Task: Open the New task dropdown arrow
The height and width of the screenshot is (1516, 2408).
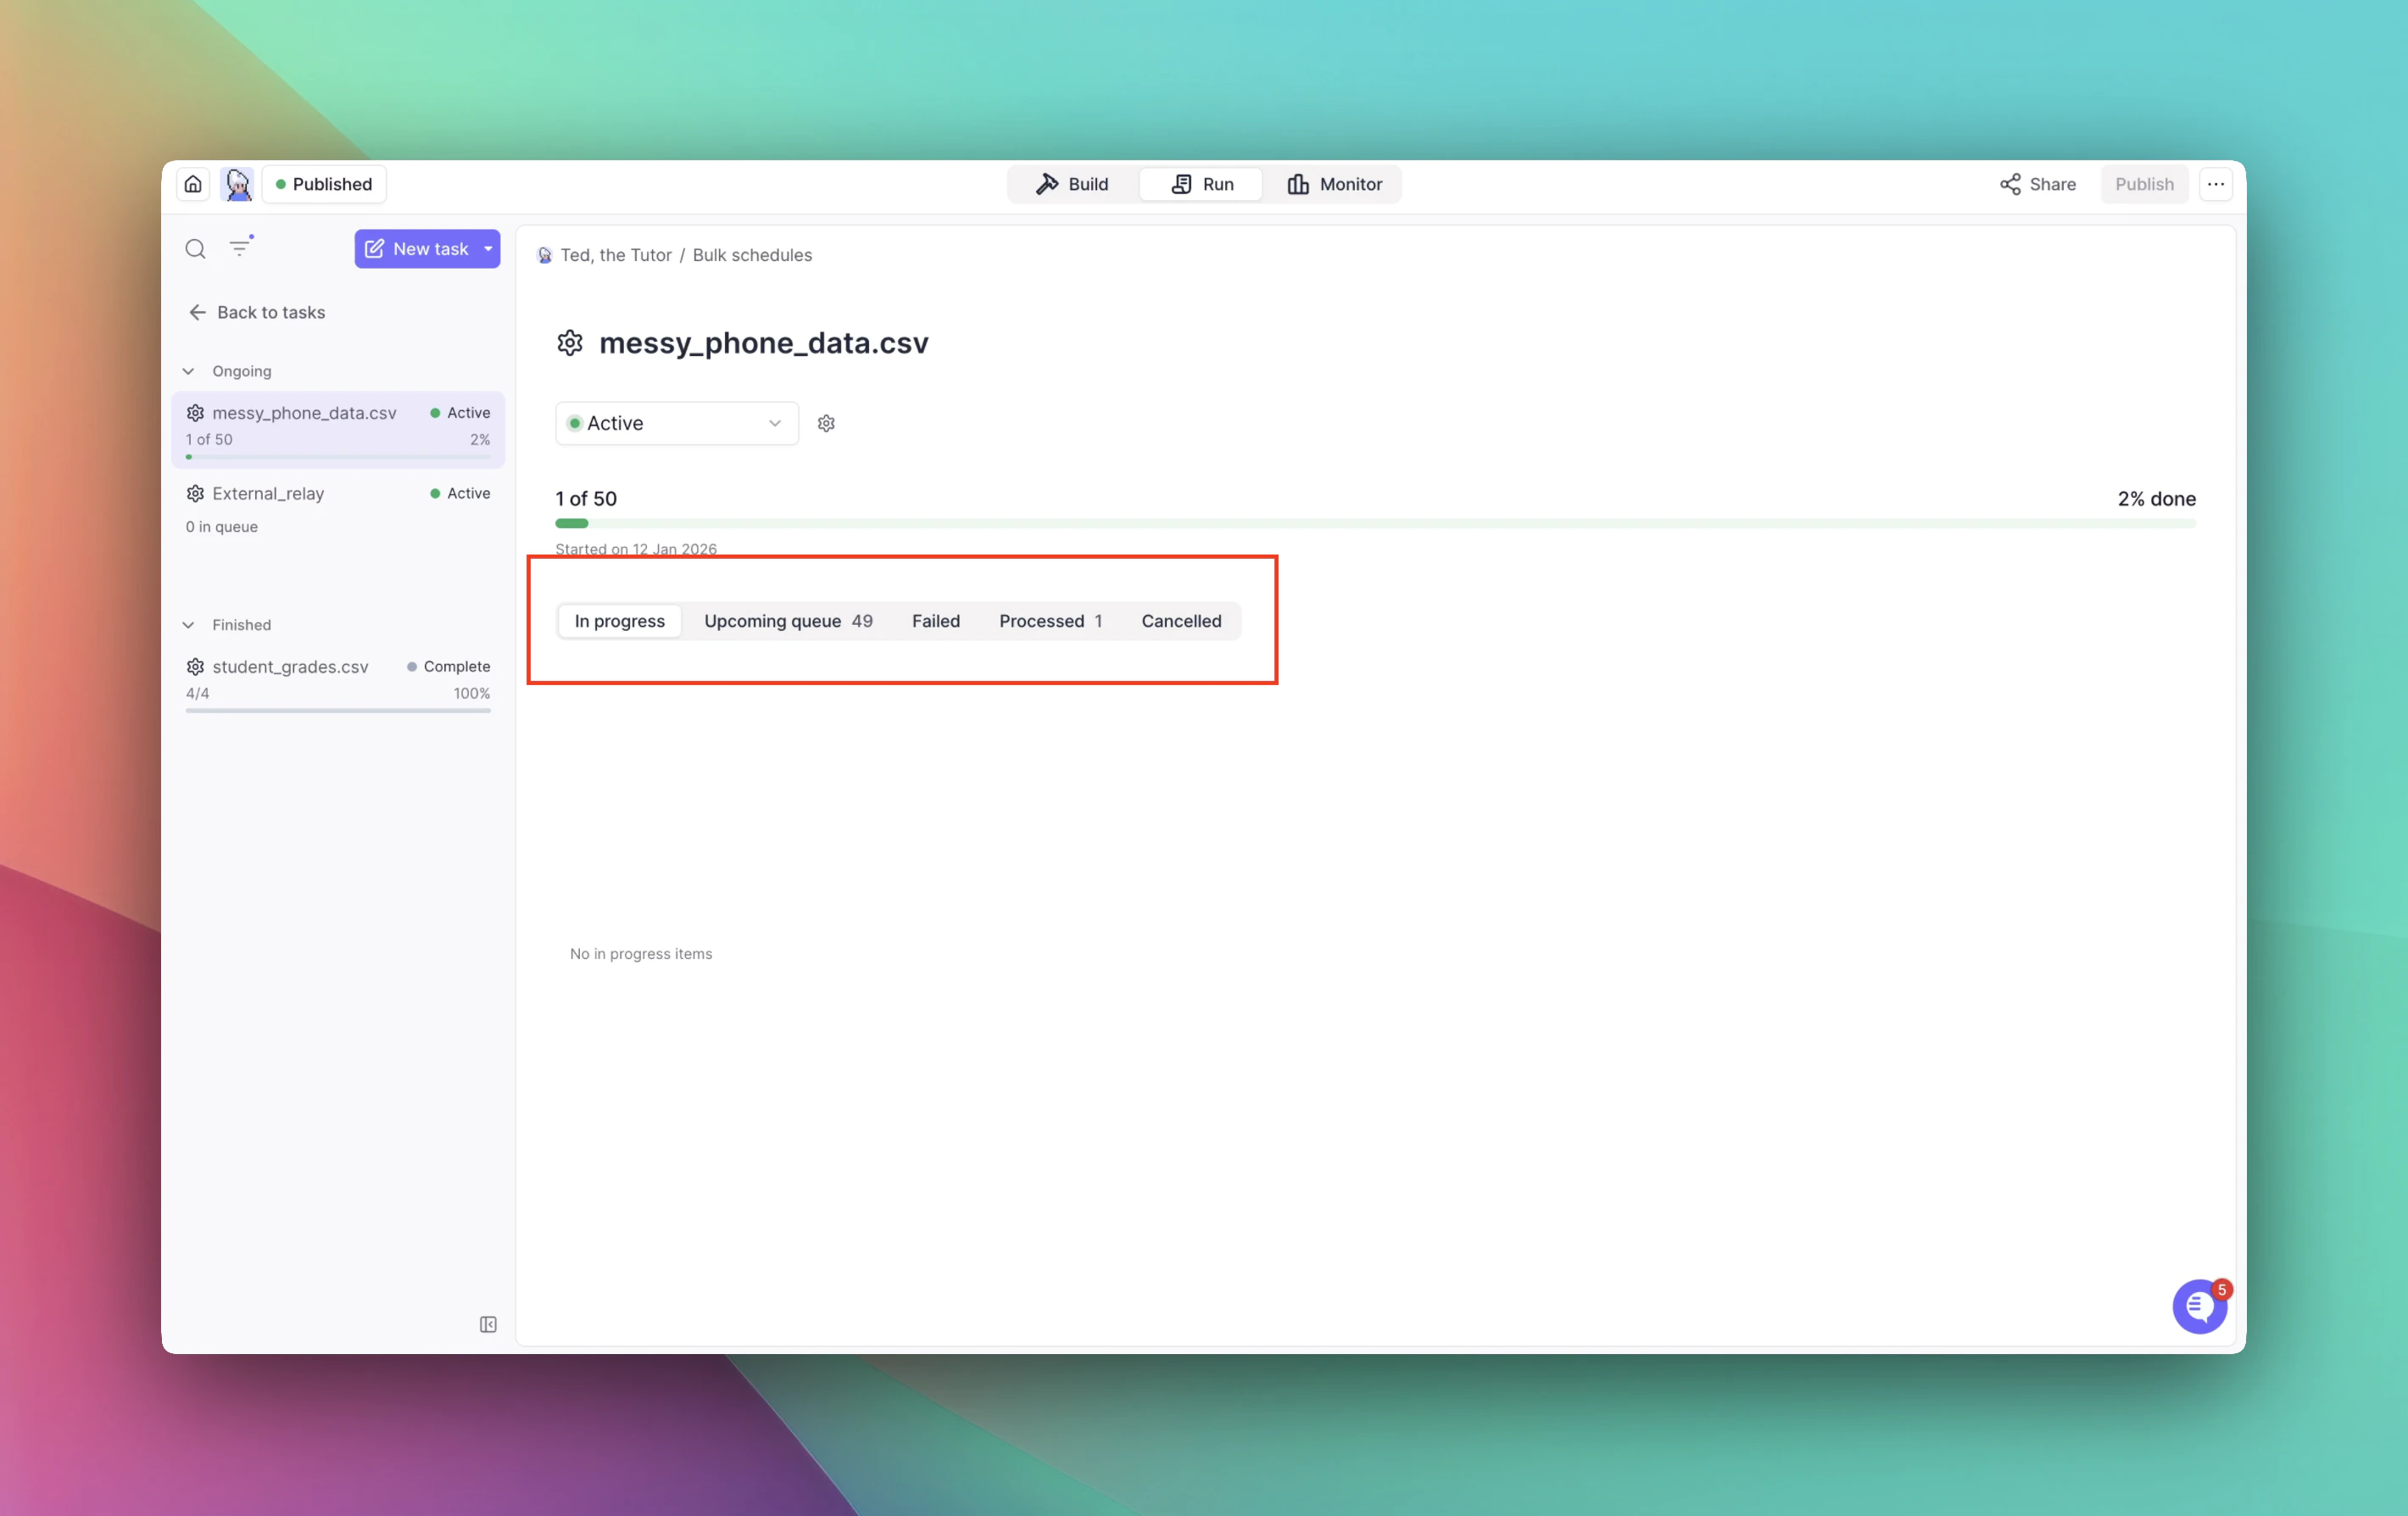Action: [488, 249]
